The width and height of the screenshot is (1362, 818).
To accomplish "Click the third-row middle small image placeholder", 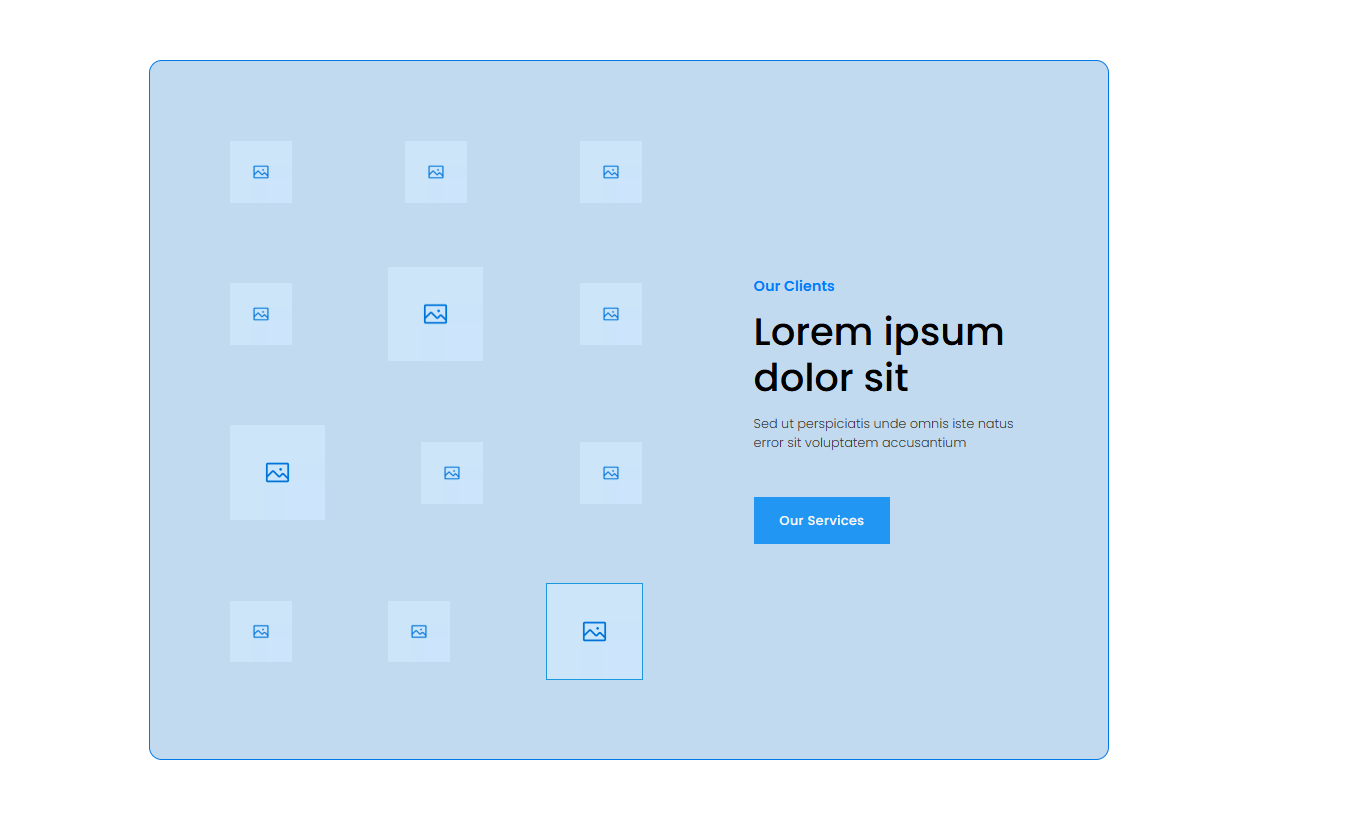I will click(x=452, y=473).
